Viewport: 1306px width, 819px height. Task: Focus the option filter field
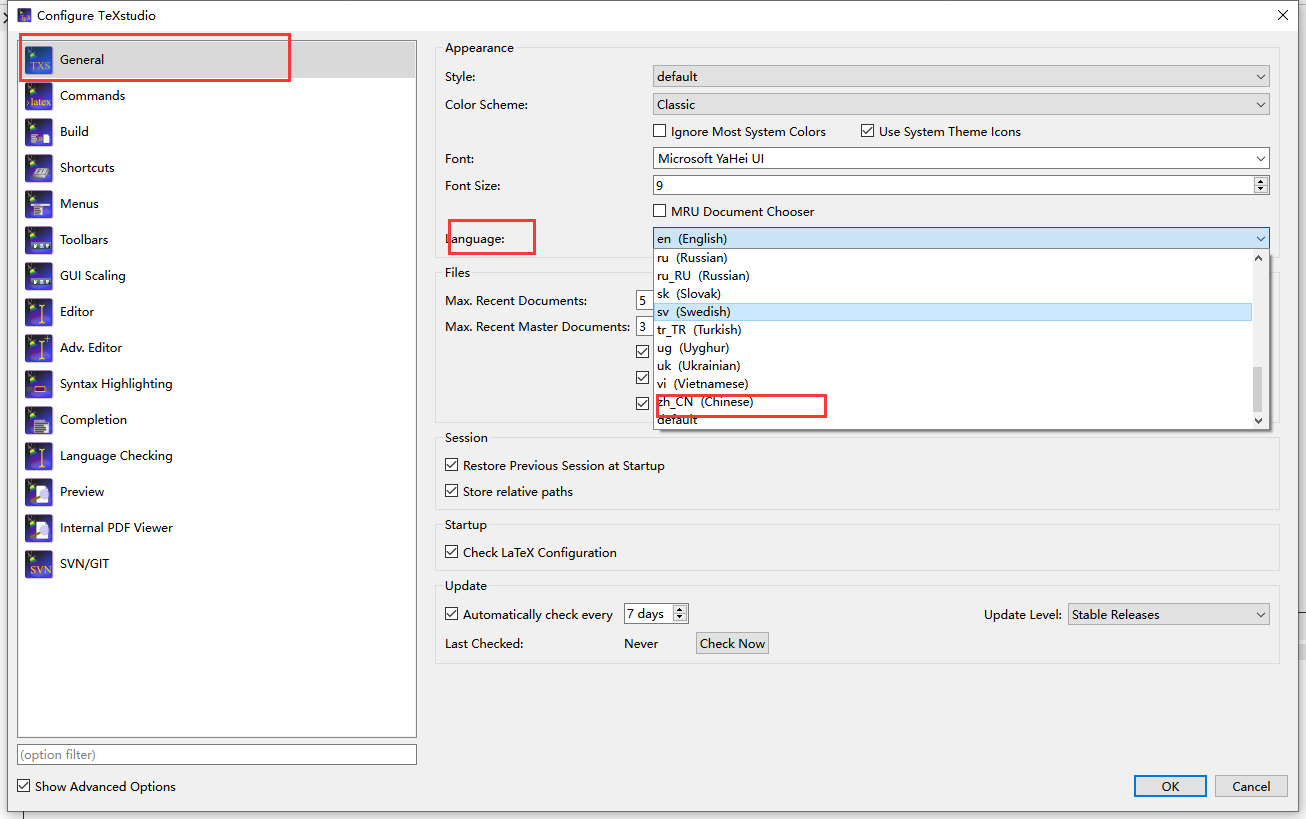(x=217, y=754)
